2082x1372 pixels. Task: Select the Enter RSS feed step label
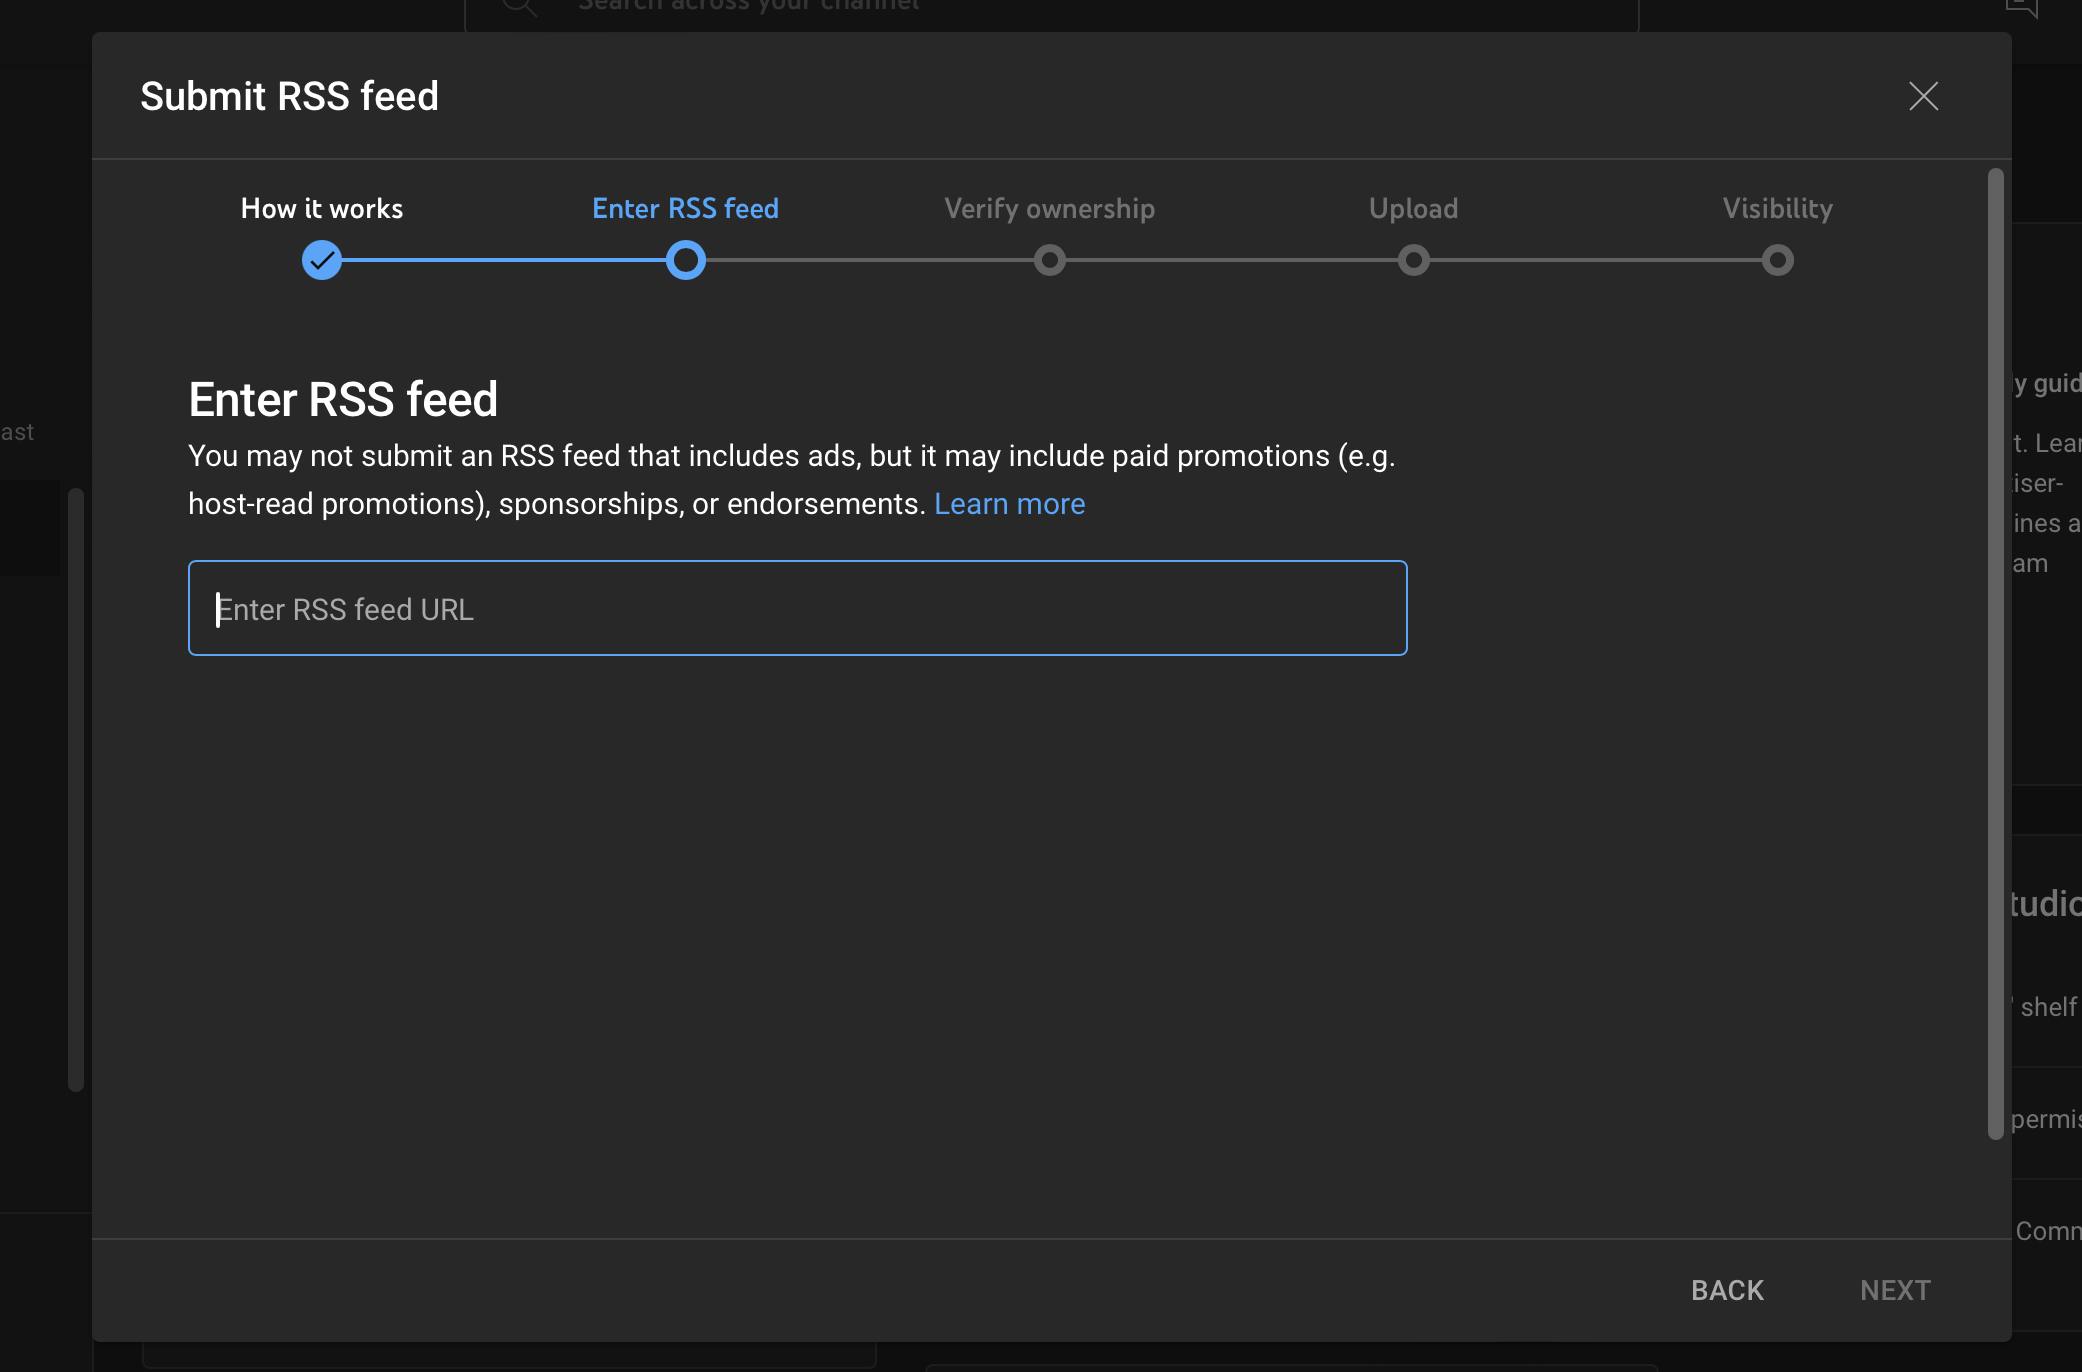tap(685, 208)
